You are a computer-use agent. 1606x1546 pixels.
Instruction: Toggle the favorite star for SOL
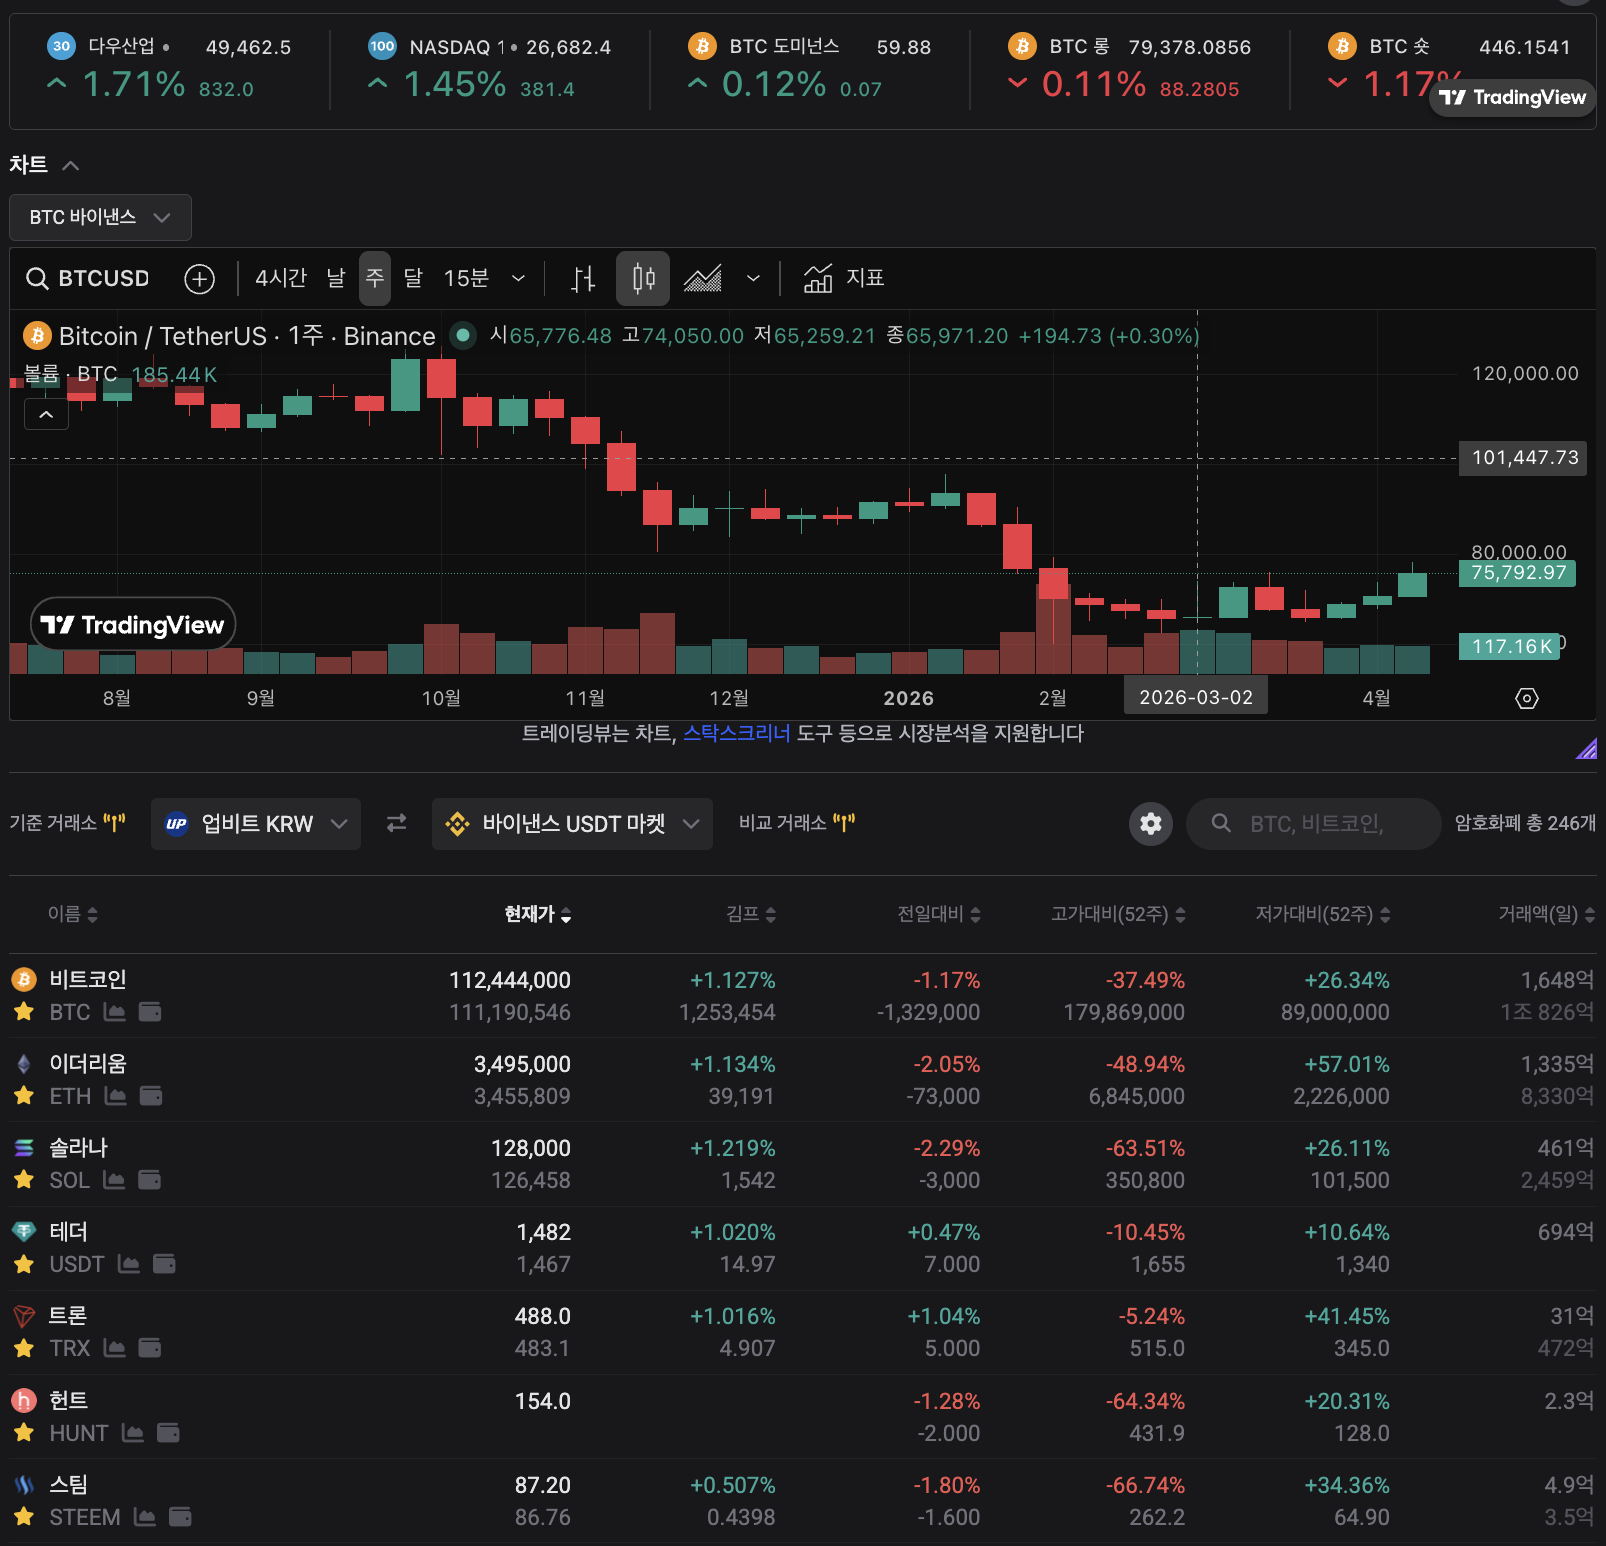pos(24,1180)
